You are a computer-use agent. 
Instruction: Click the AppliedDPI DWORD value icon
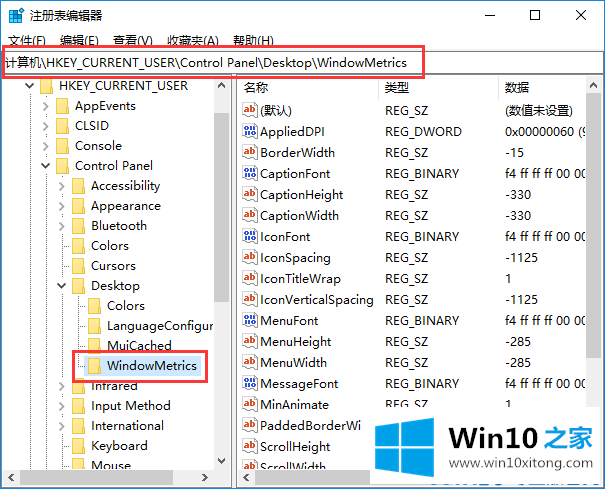pyautogui.click(x=250, y=132)
